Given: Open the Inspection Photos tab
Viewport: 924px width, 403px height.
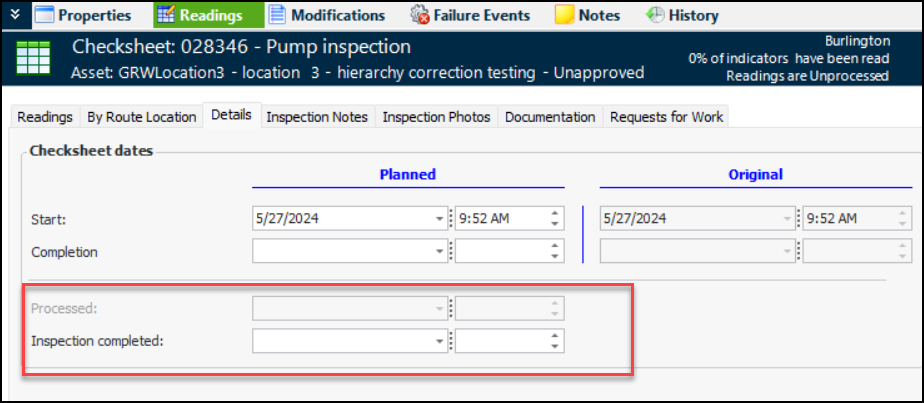Looking at the screenshot, I should 436,117.
